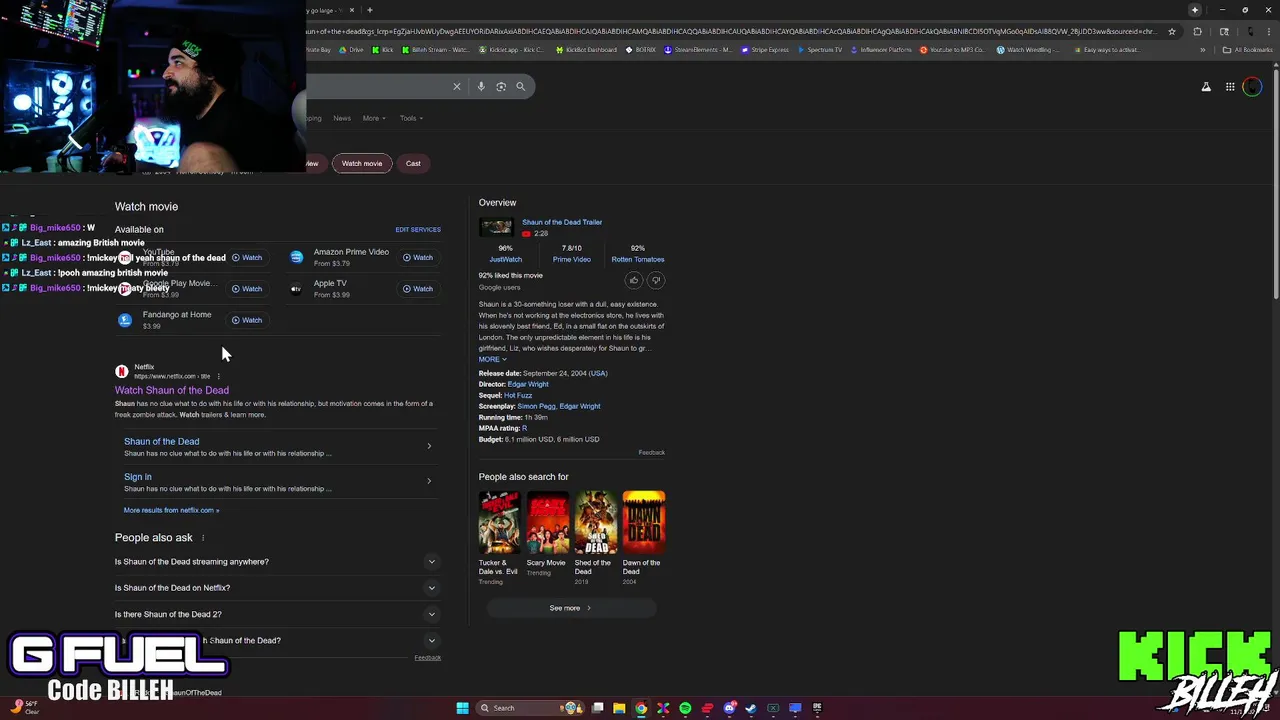Open Google Labs flask icon

[x=1206, y=87]
